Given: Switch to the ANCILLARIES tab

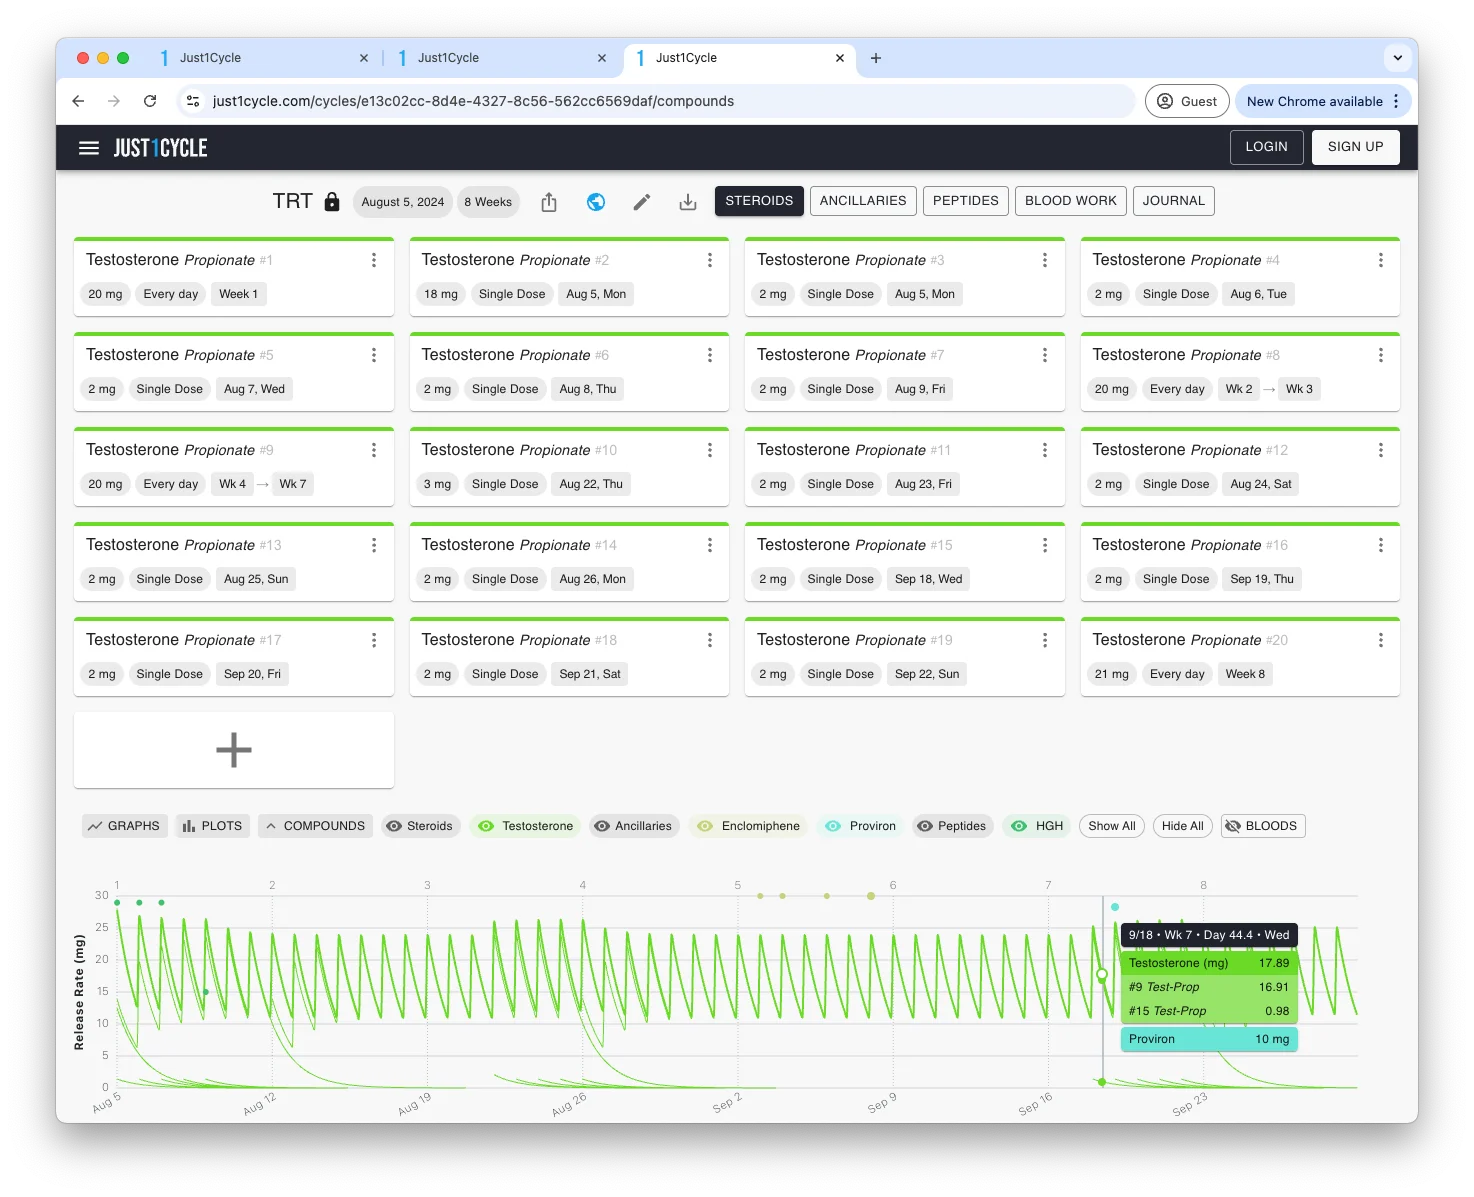Looking at the screenshot, I should [x=863, y=201].
